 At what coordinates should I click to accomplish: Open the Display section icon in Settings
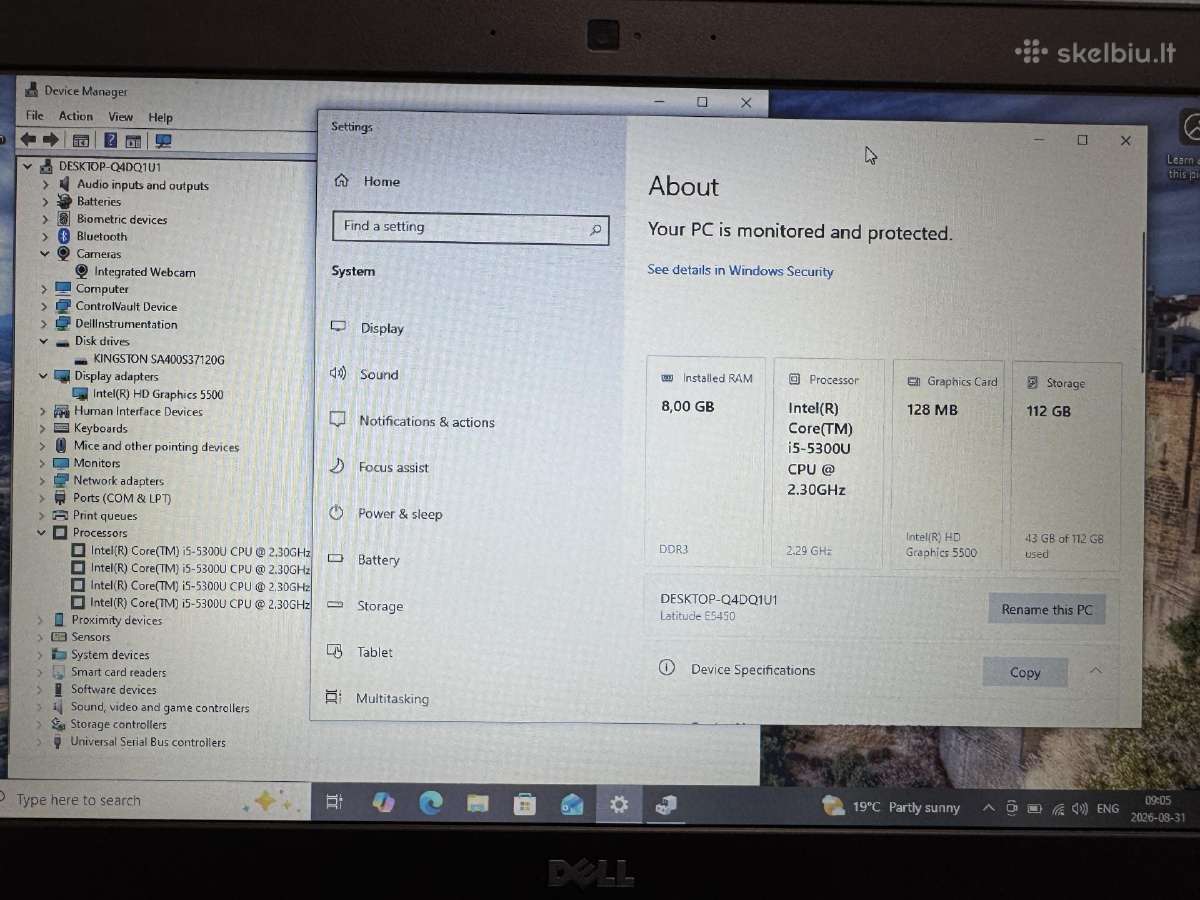pos(339,327)
